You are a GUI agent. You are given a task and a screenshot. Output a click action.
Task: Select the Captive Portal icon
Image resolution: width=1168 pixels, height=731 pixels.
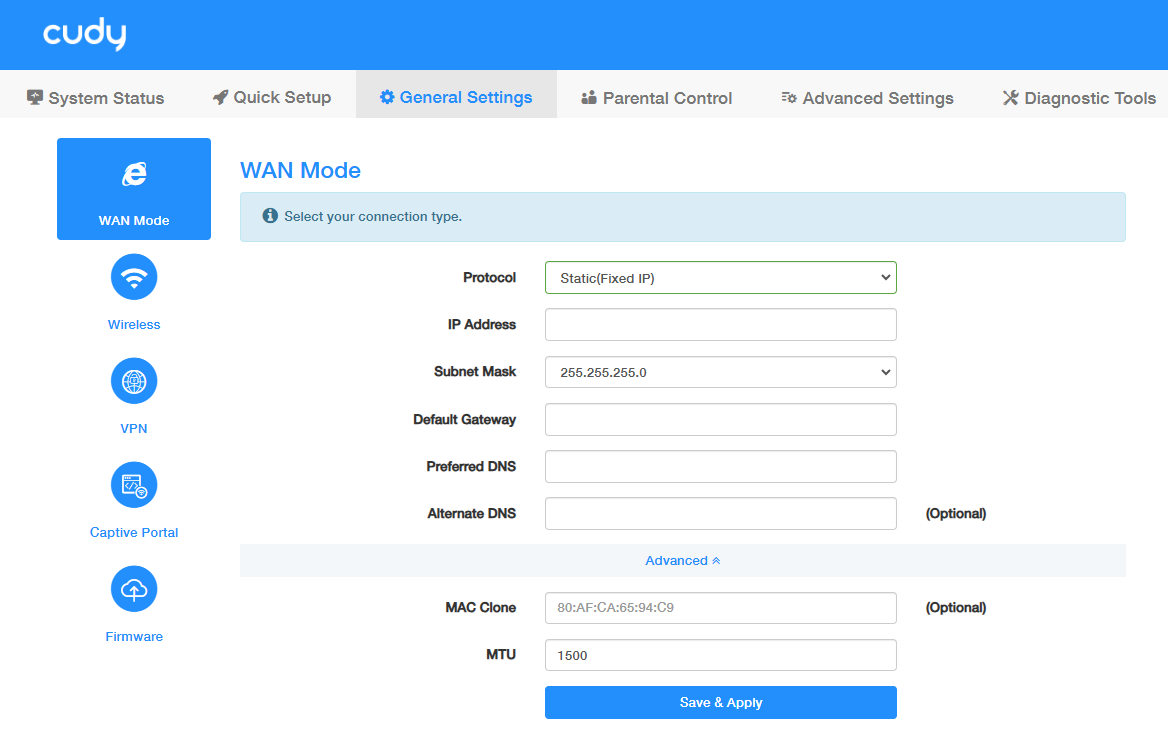click(x=134, y=485)
